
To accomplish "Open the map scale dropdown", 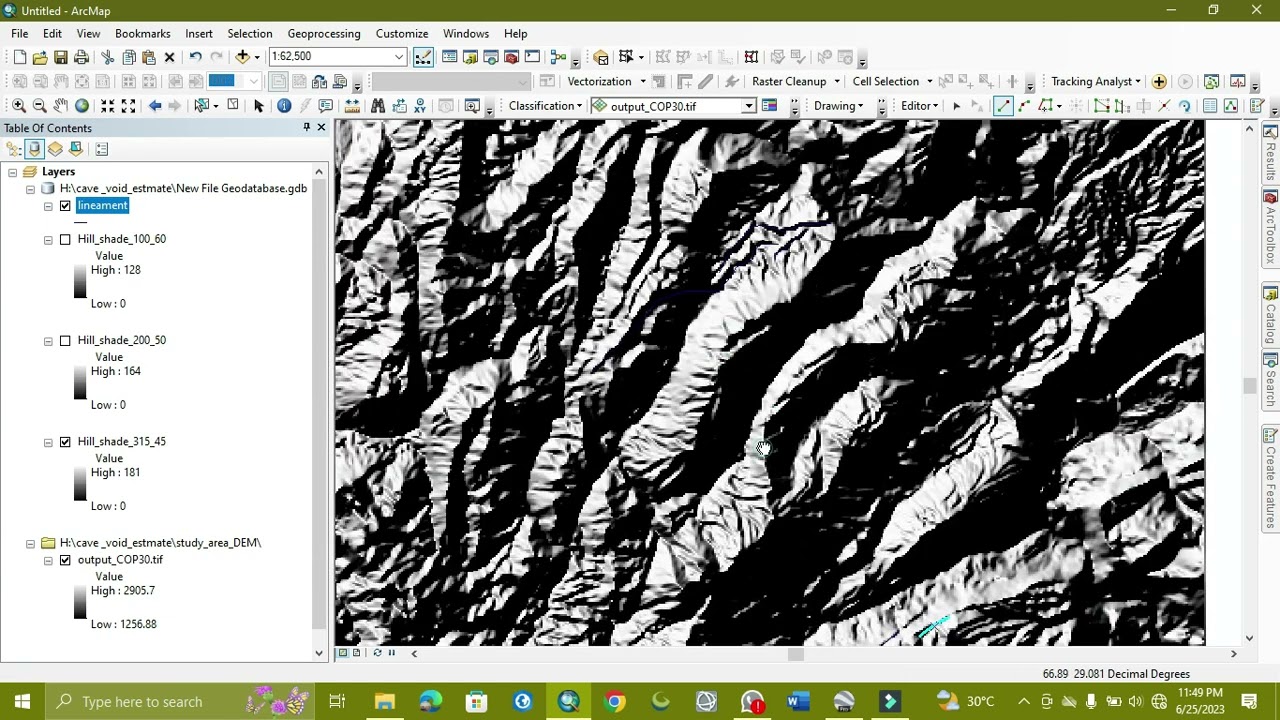I will click(399, 57).
